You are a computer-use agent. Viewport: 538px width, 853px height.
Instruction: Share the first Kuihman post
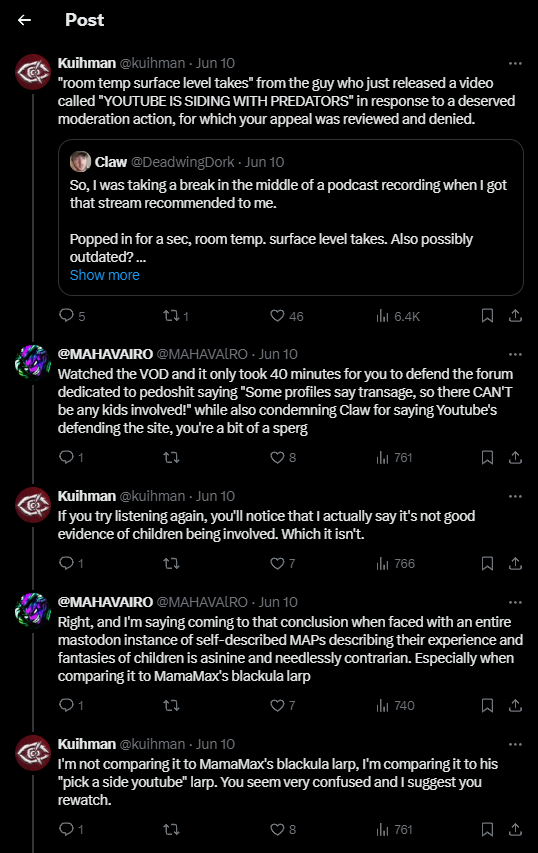[515, 316]
